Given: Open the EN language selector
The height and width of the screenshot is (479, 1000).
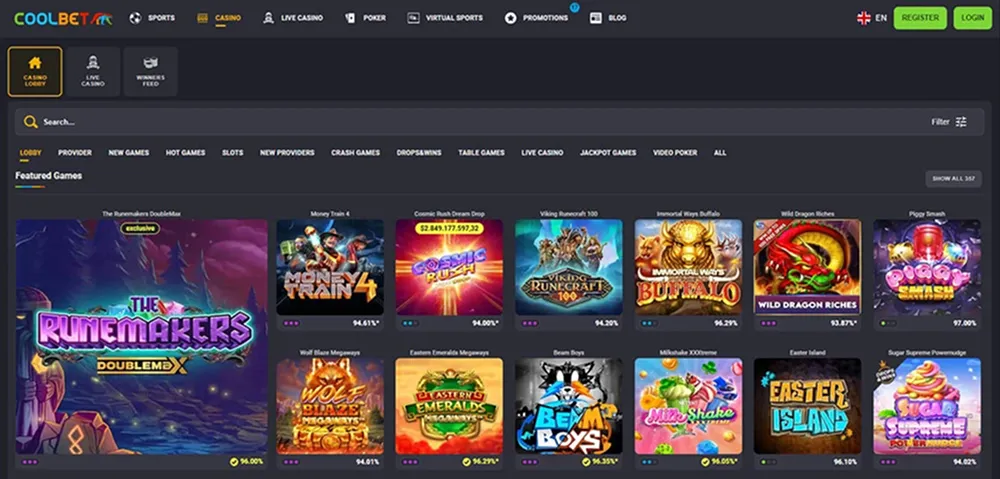Looking at the screenshot, I should point(880,18).
